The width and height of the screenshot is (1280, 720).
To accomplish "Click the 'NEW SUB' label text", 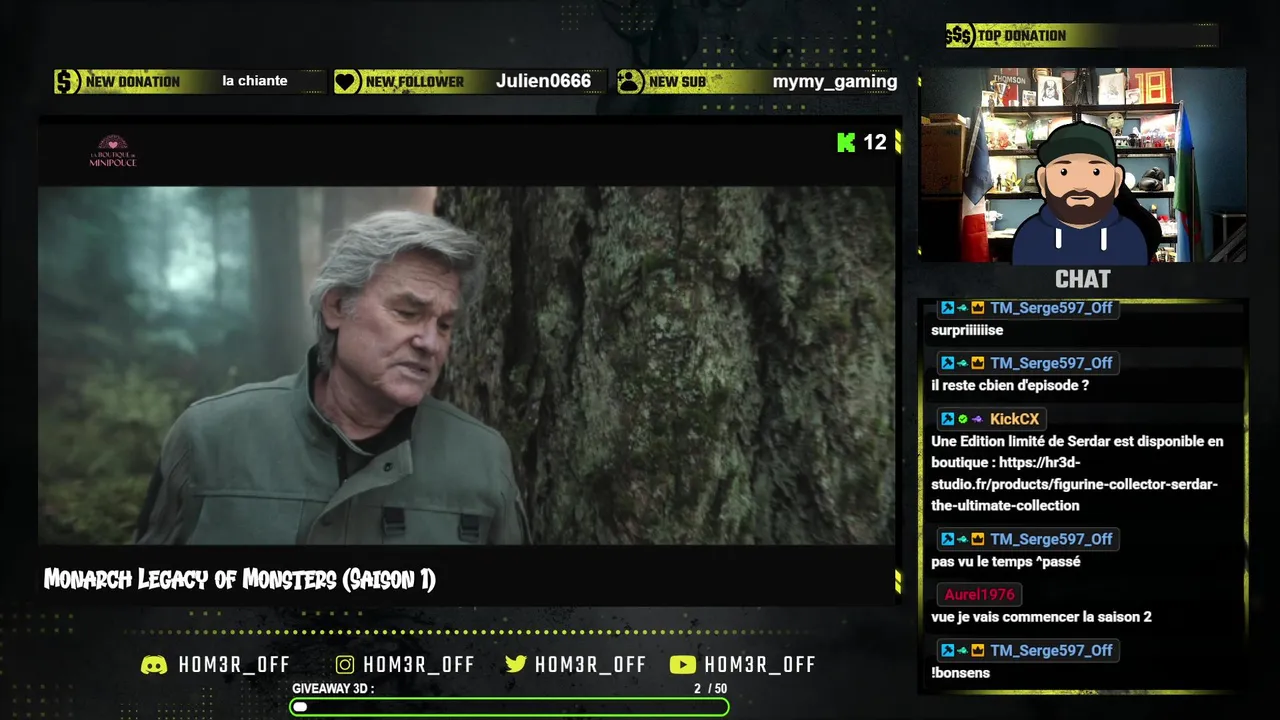I will tap(677, 82).
